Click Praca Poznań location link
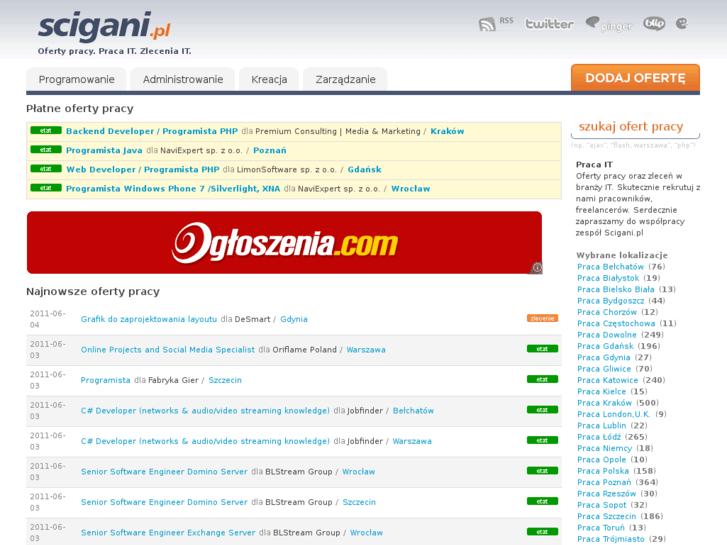Screen dimensions: 727x545 (604, 483)
